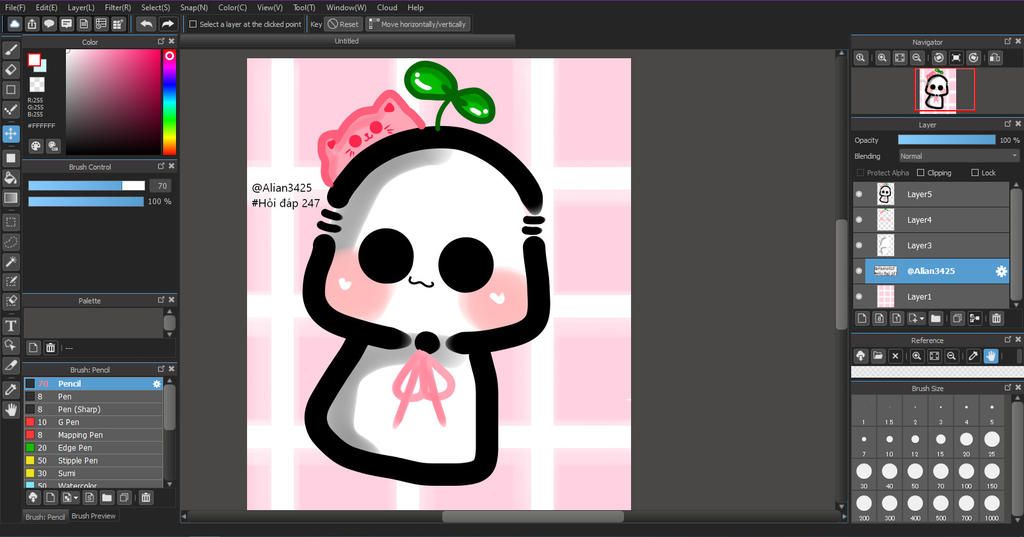Switch to Brush Preview tab
Viewport: 1024px width, 537px height.
[93, 516]
